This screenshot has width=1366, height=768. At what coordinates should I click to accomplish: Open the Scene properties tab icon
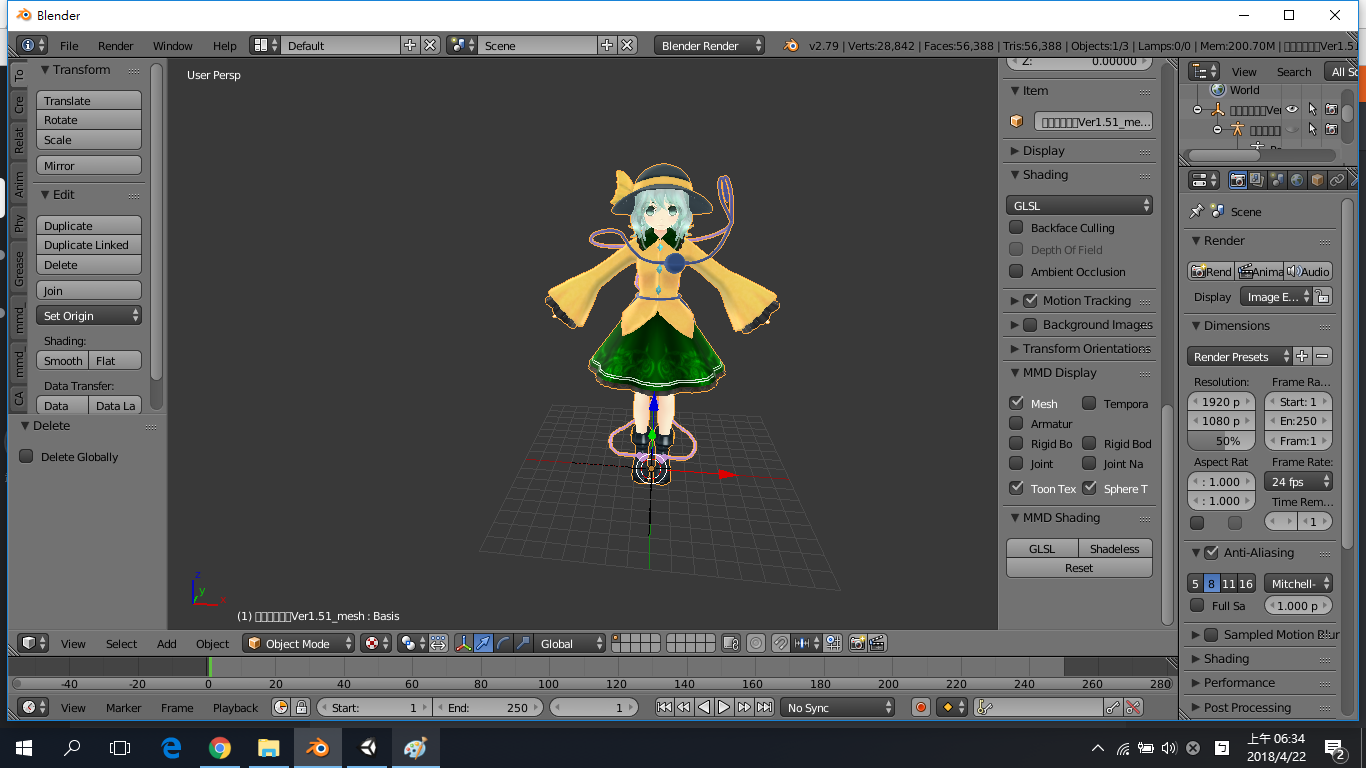point(1277,180)
